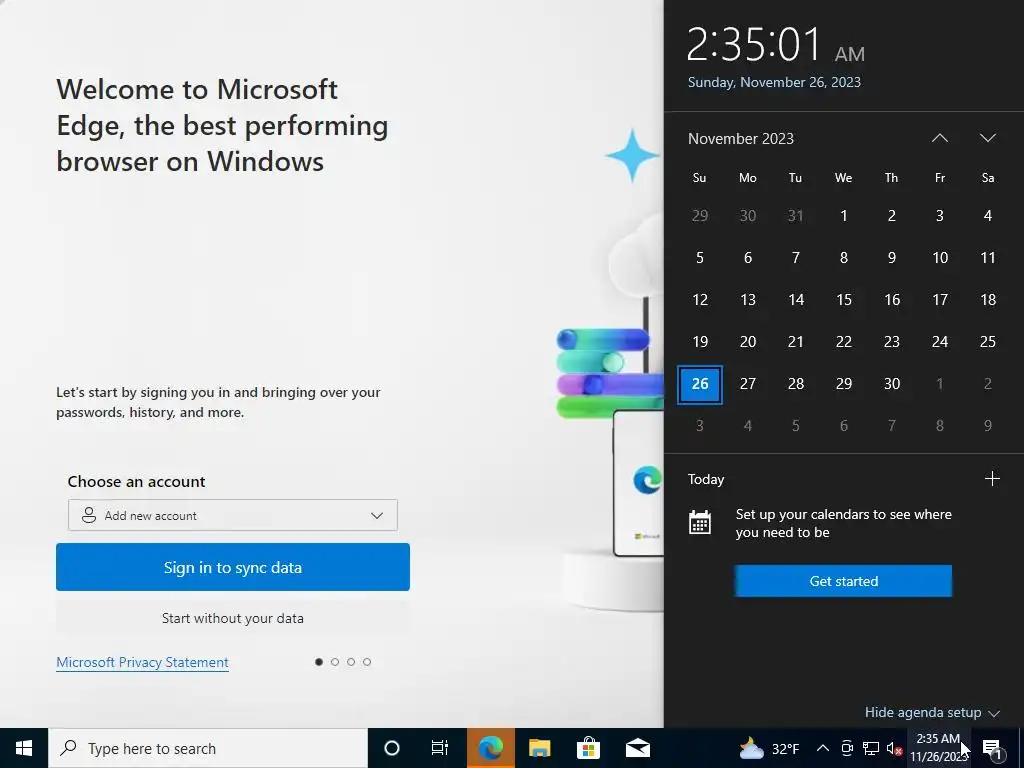Viewport: 1024px width, 768px height.
Task: Click the search box on taskbar
Action: coord(208,748)
